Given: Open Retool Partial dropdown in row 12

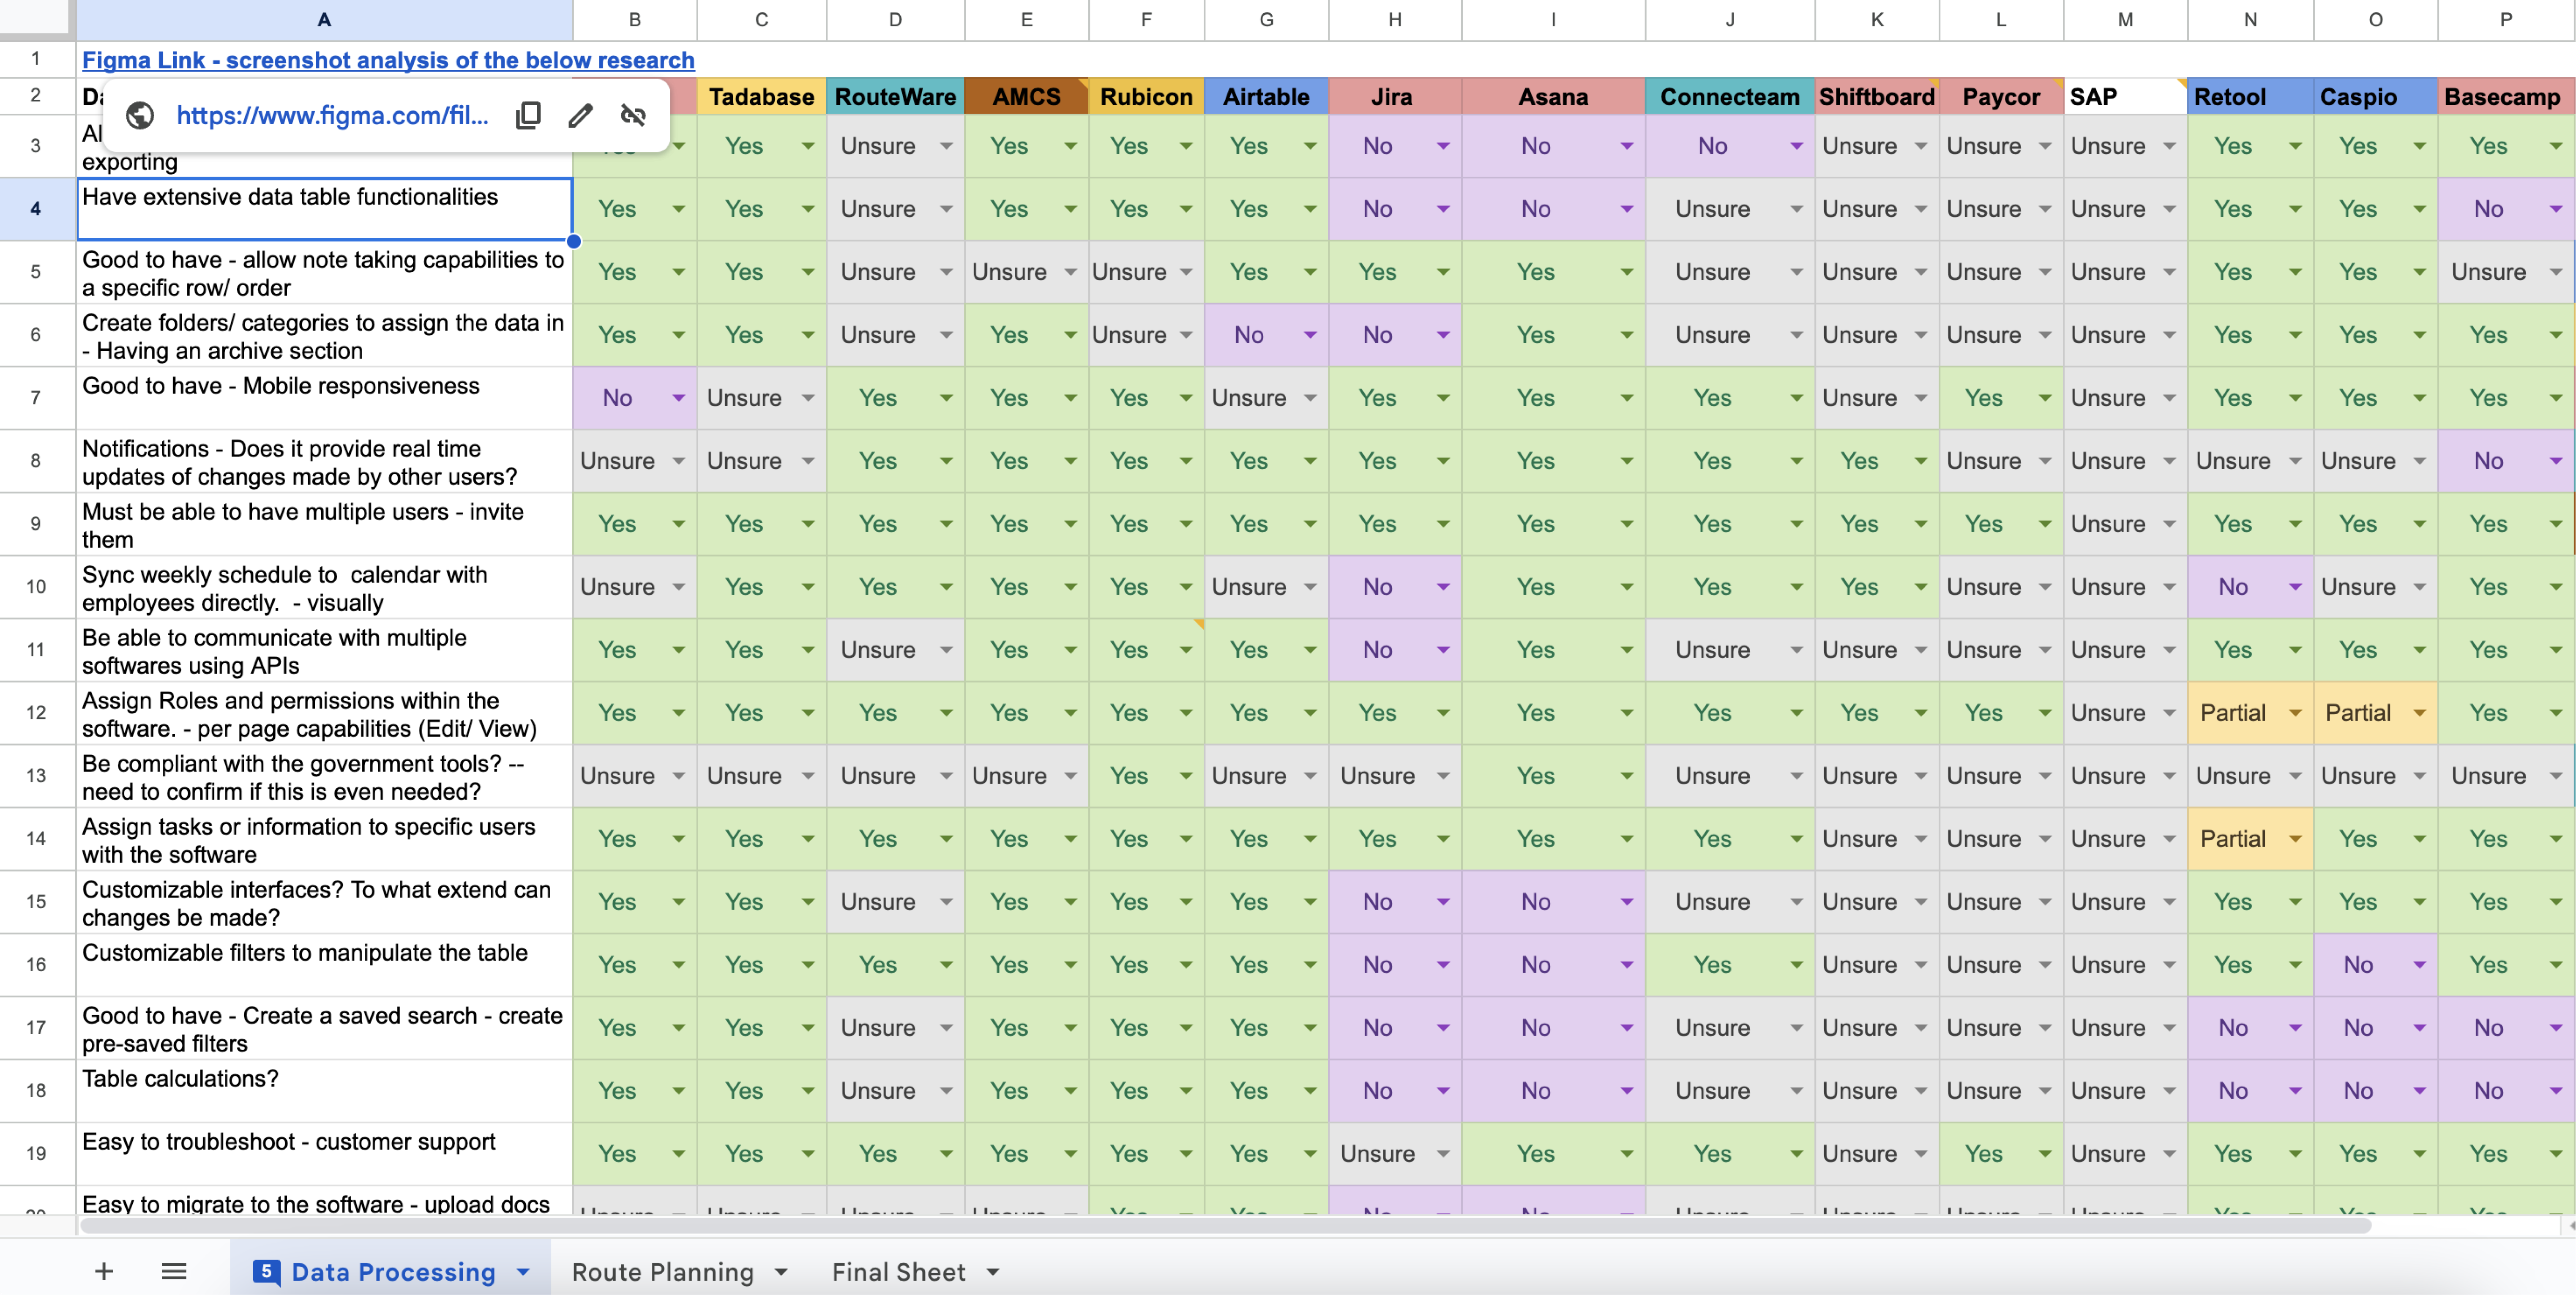Looking at the screenshot, I should pos(2295,713).
